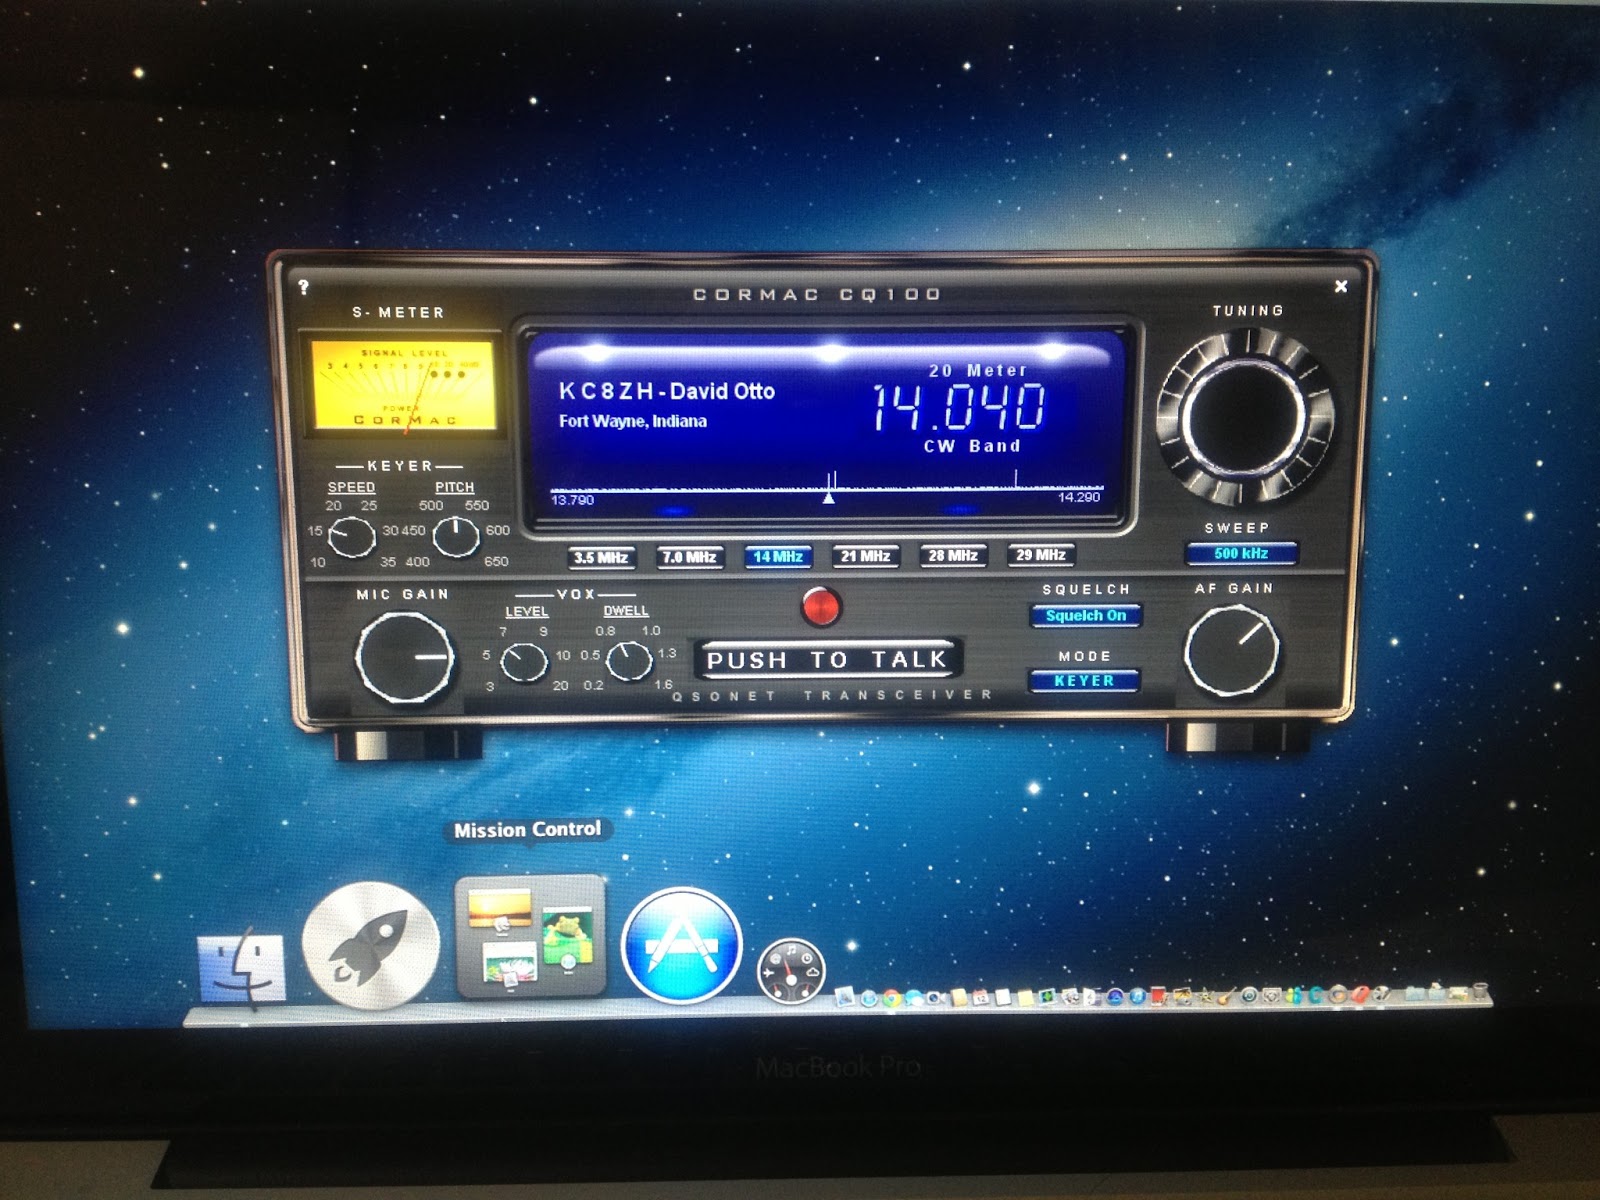This screenshot has width=1600, height=1200.
Task: Switch to the 28 MHz band
Action: tap(953, 555)
